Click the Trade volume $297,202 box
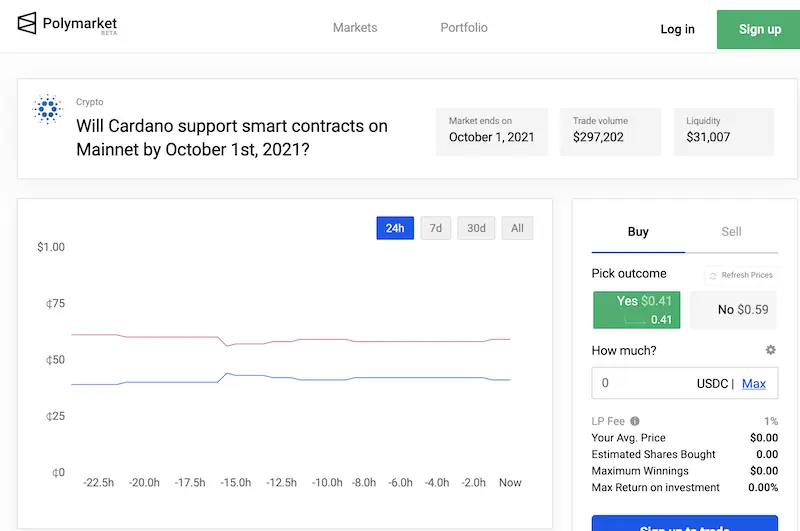The height and width of the screenshot is (531, 800). (610, 132)
